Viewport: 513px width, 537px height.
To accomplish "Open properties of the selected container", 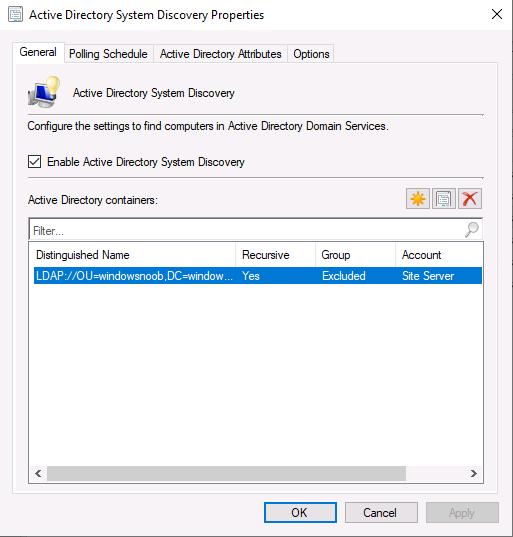I will [x=444, y=199].
